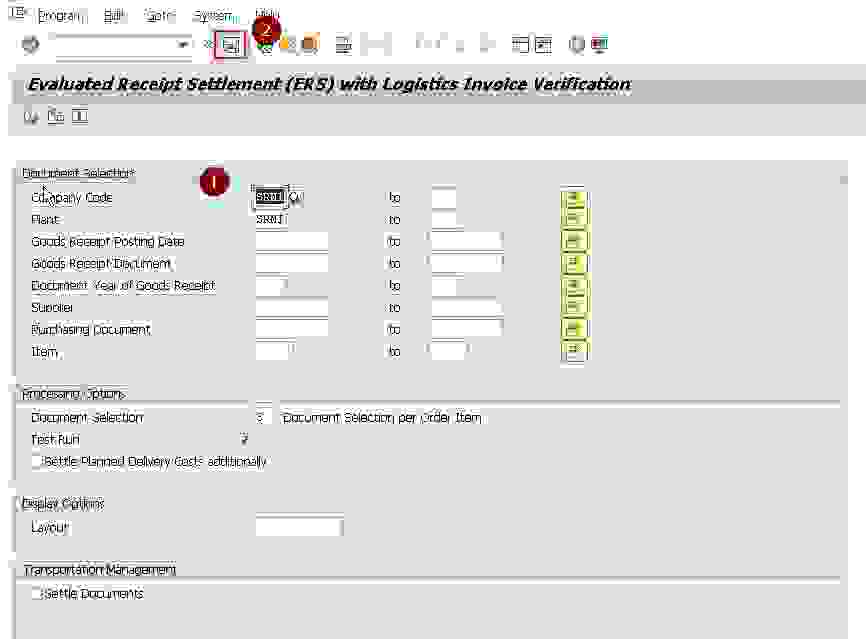Click the Supplier from-value field
This screenshot has width=866, height=639.
pyautogui.click(x=291, y=308)
